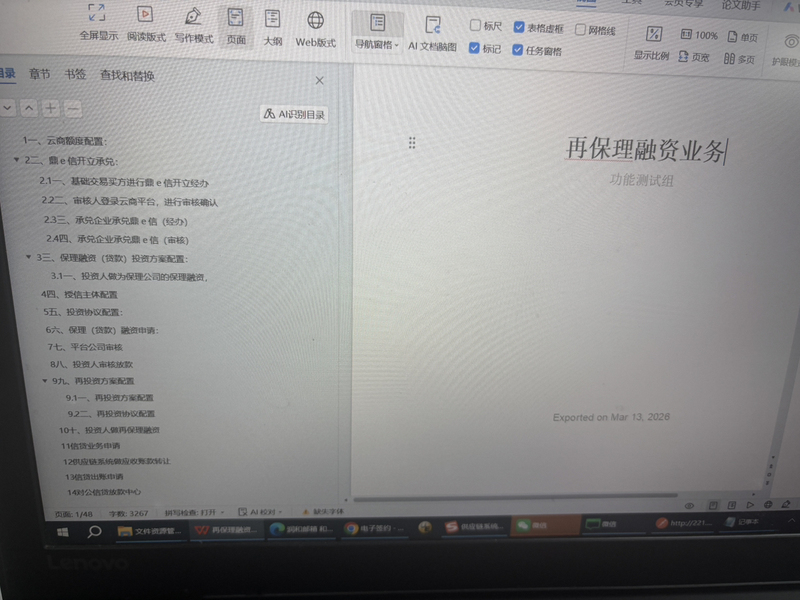Open File Explorer (文件资源管理器) on the taskbar
Image resolution: width=800 pixels, height=600 pixels.
click(149, 531)
